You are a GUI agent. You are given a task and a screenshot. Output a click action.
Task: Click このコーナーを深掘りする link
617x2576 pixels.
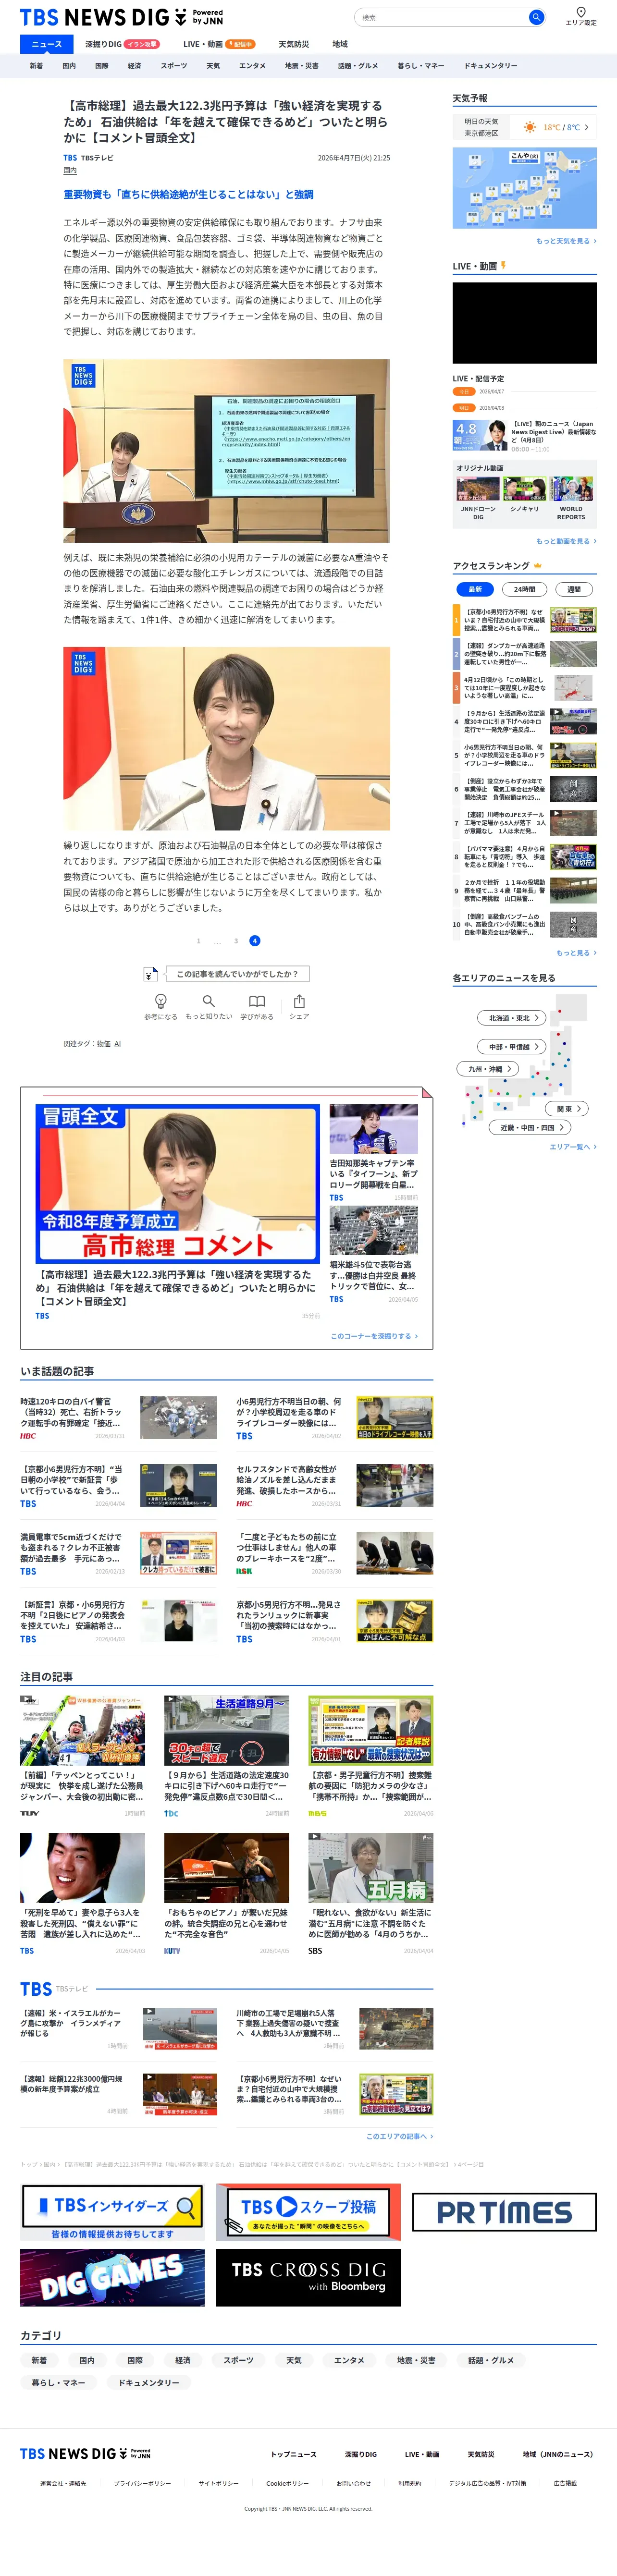374,1336
